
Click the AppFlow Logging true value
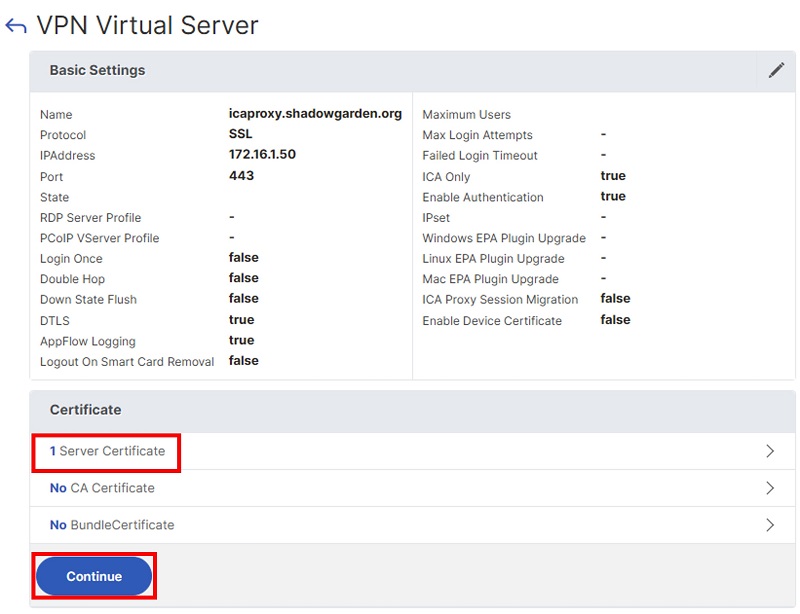point(241,340)
